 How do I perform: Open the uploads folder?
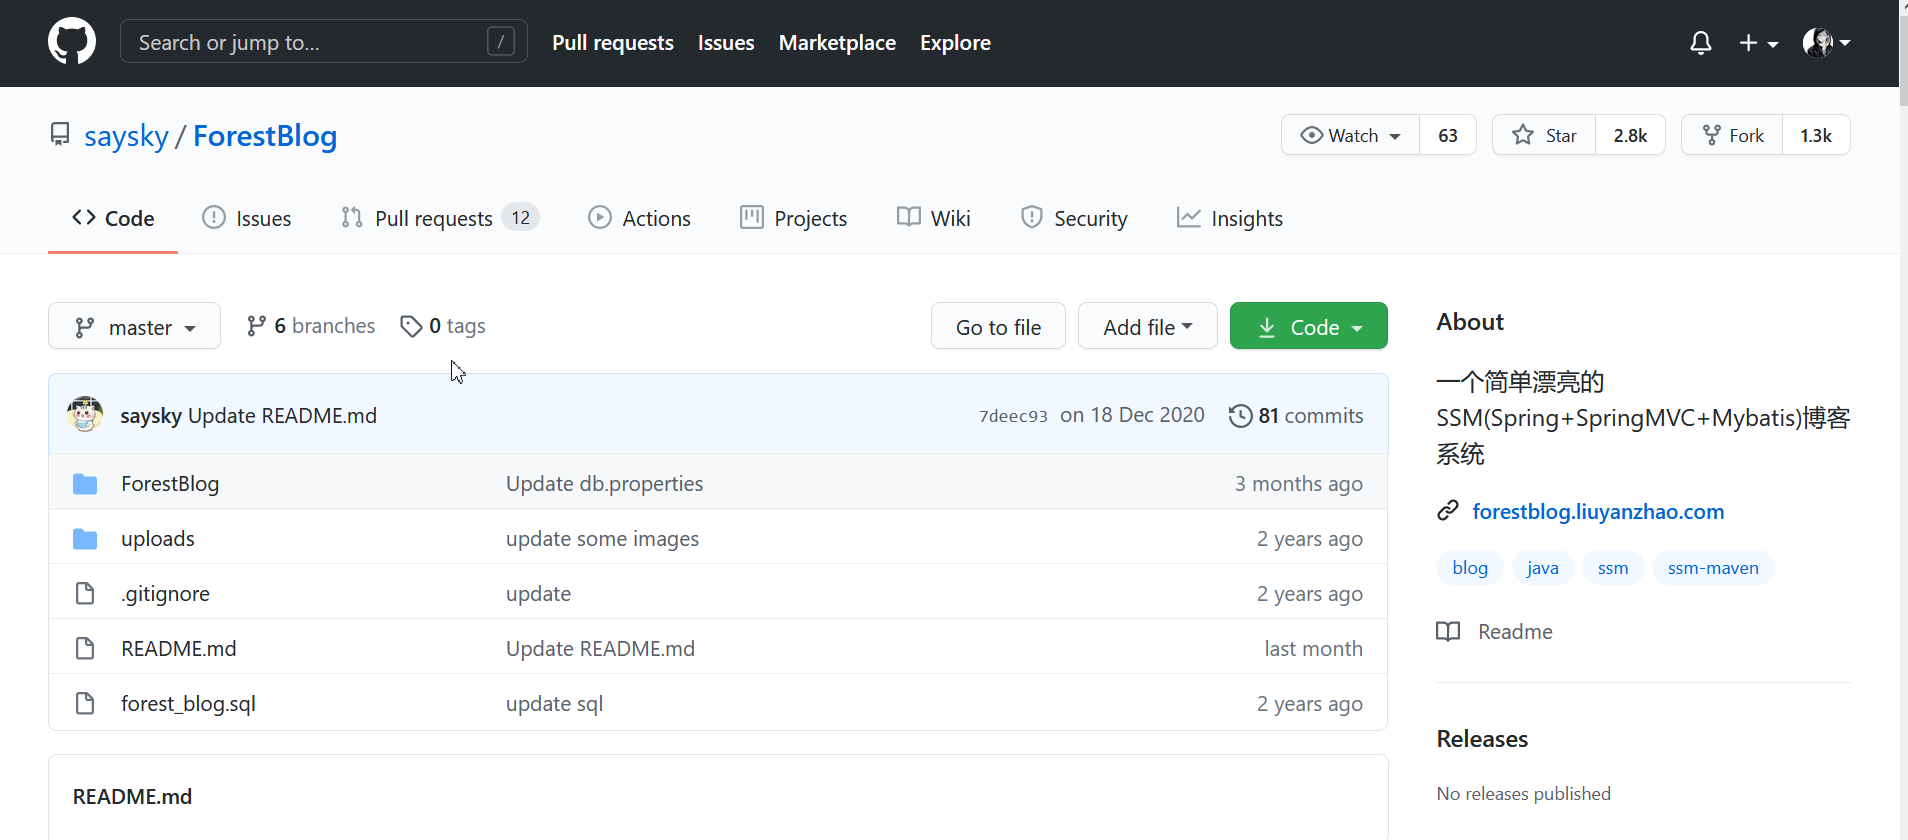point(158,539)
